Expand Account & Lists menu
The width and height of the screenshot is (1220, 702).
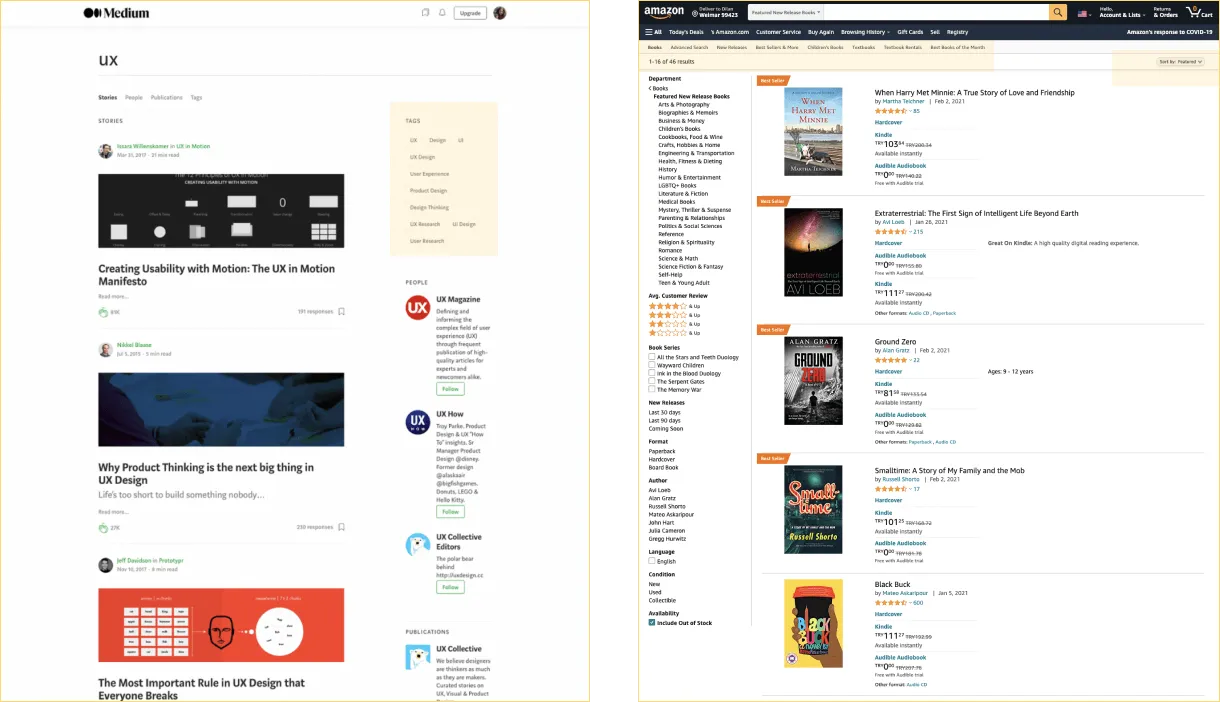[x=1121, y=12]
